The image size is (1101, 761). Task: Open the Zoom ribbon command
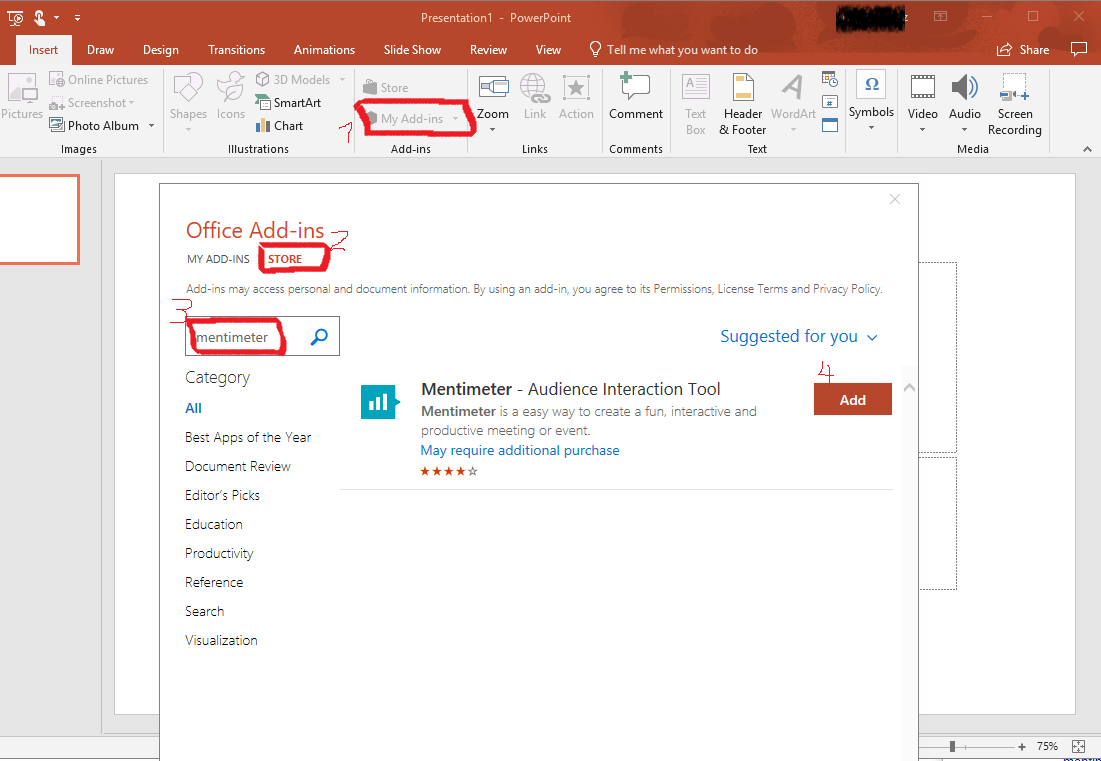(493, 102)
